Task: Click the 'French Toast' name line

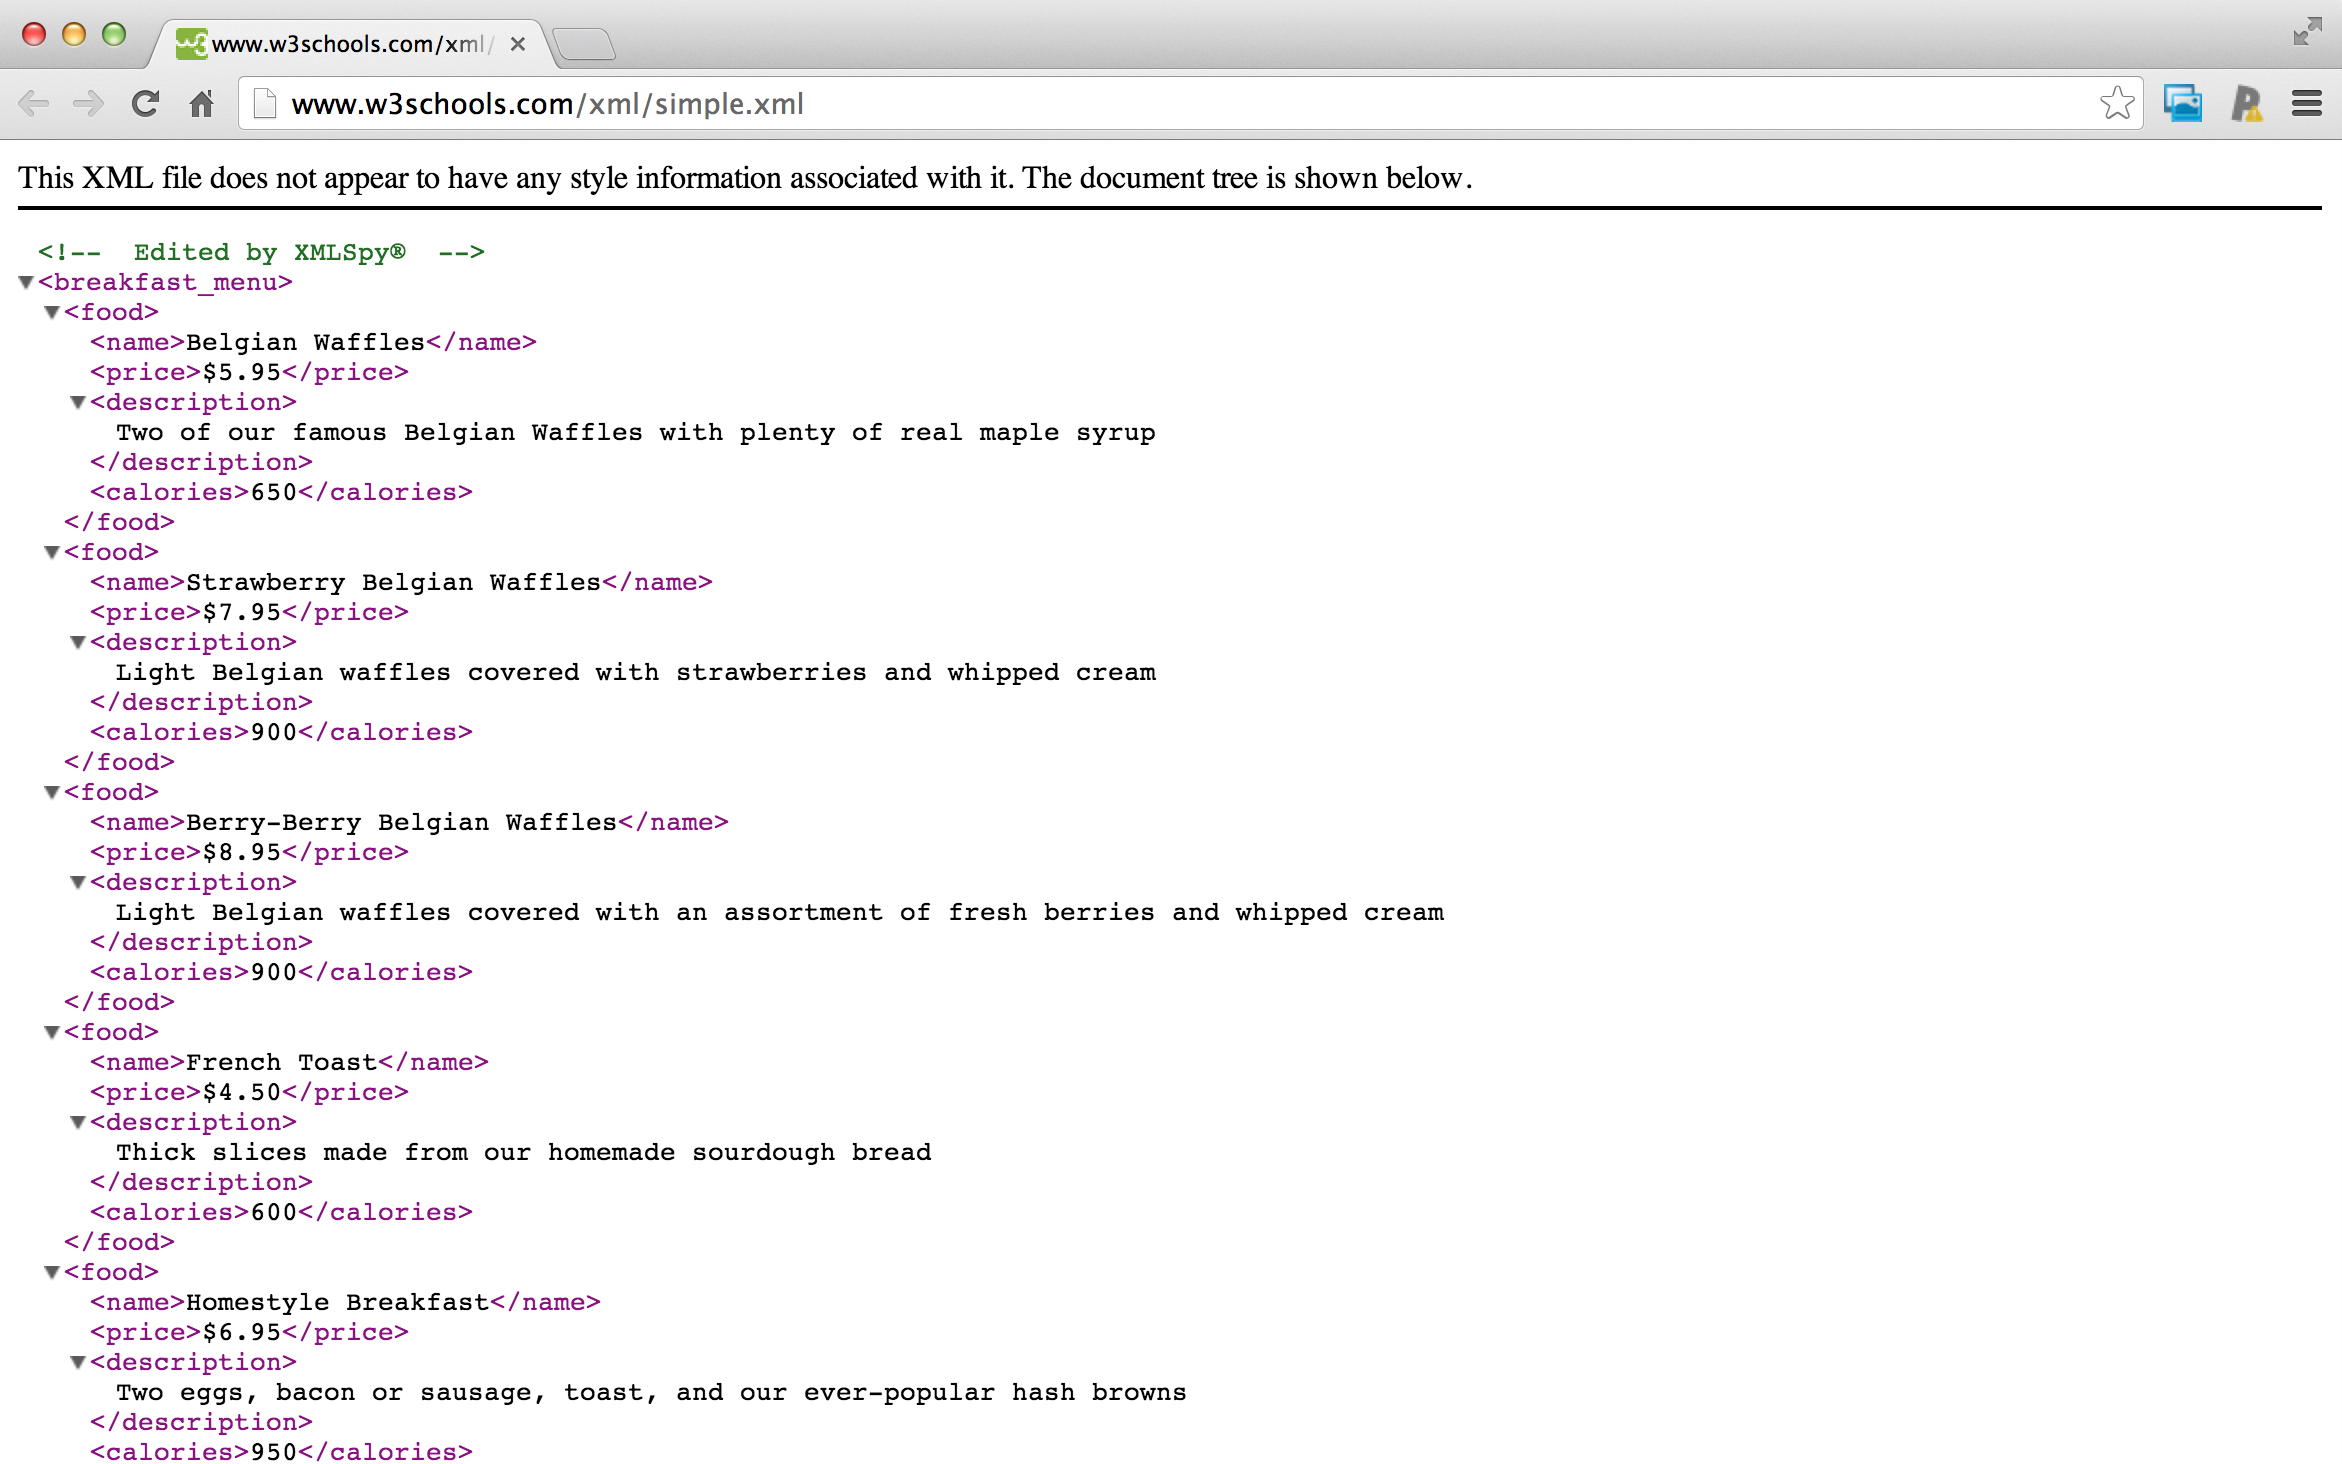Action: (x=289, y=1062)
